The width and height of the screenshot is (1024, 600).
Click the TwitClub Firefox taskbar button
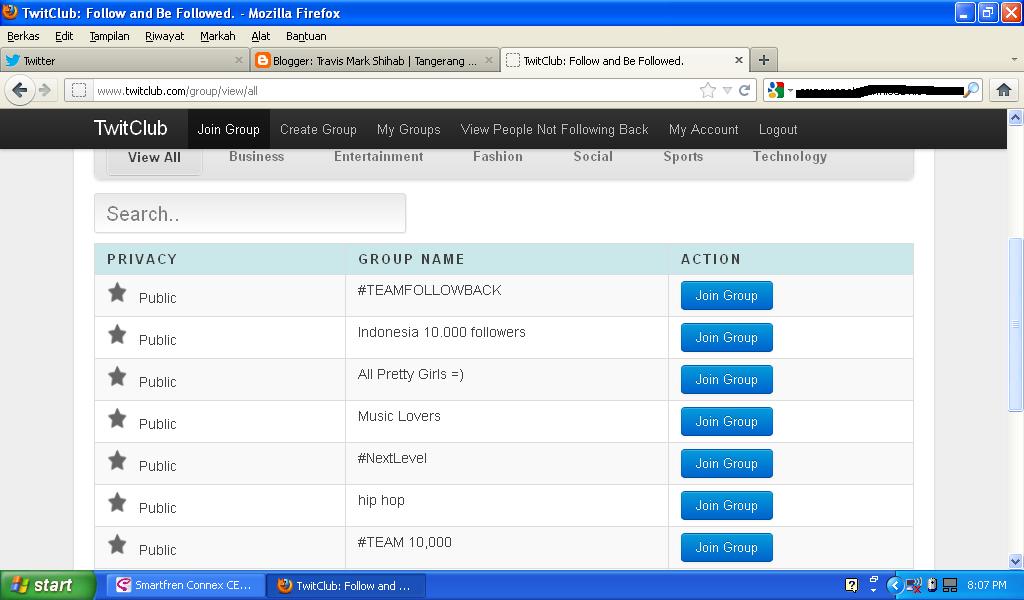pyautogui.click(x=347, y=585)
